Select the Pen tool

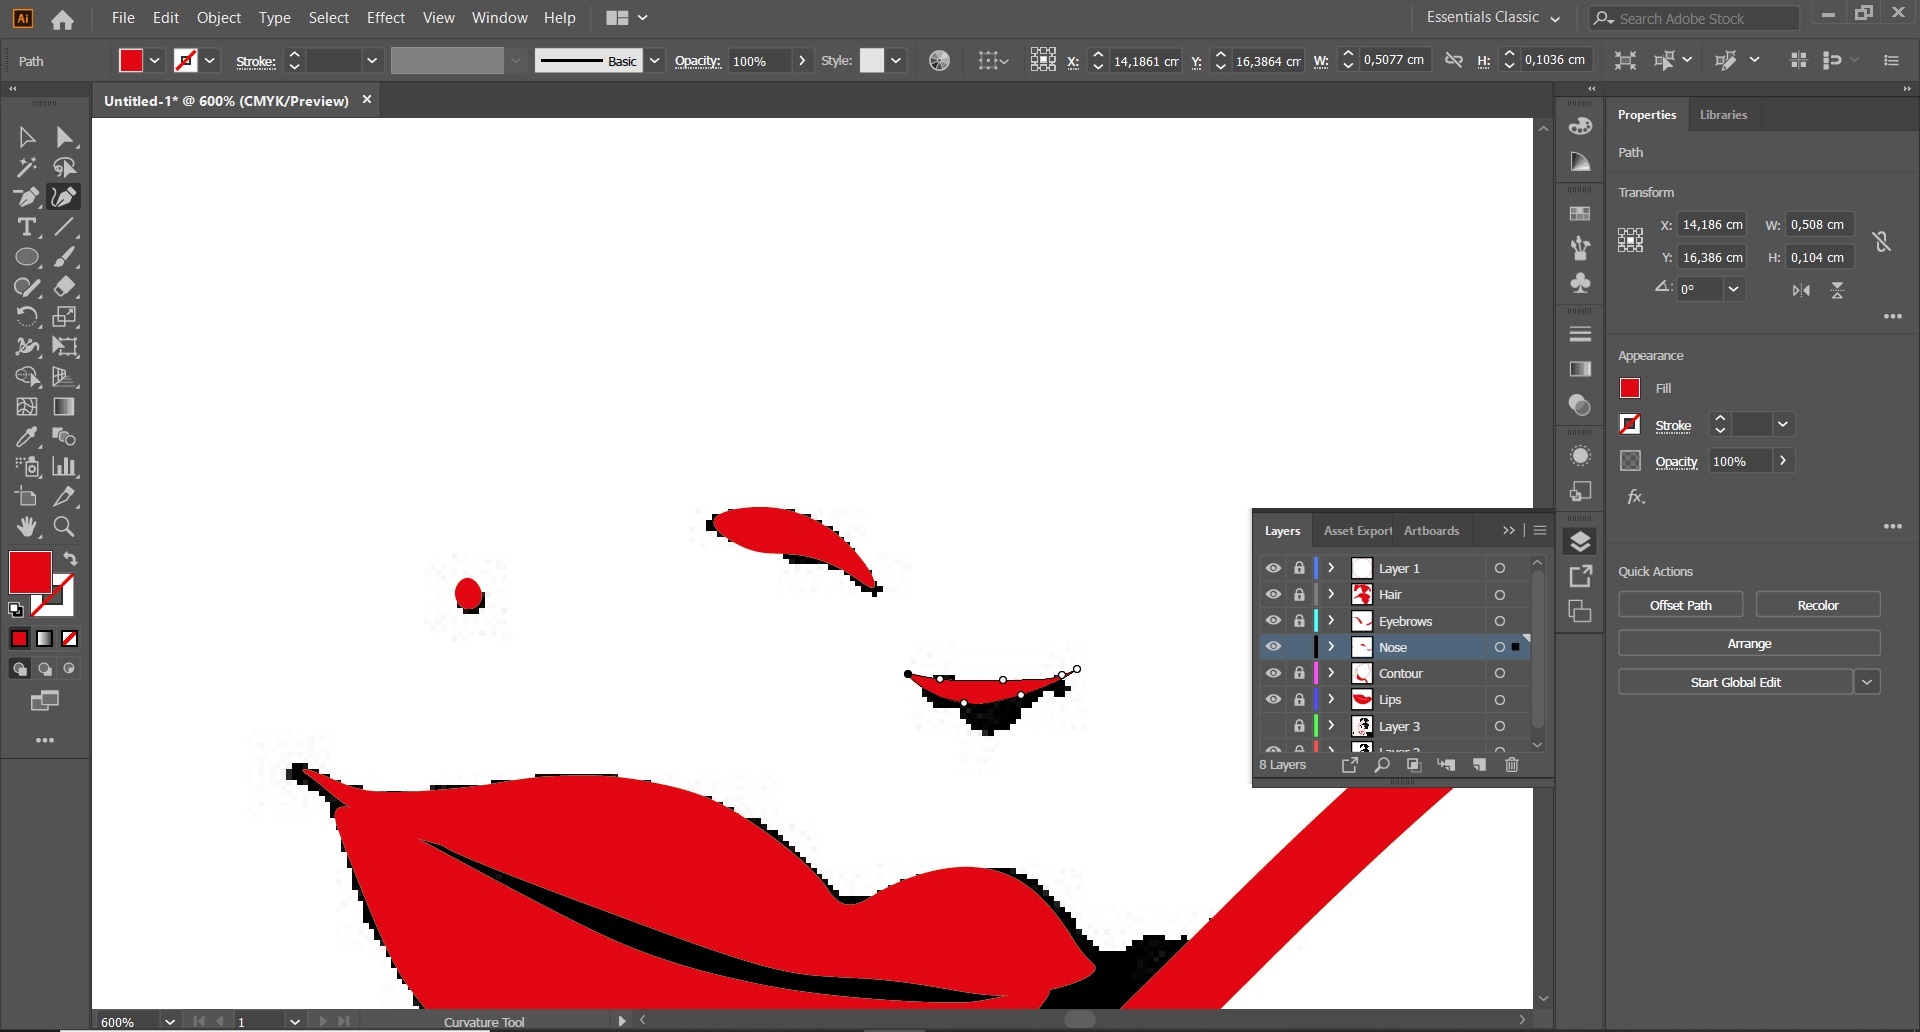tap(27, 197)
